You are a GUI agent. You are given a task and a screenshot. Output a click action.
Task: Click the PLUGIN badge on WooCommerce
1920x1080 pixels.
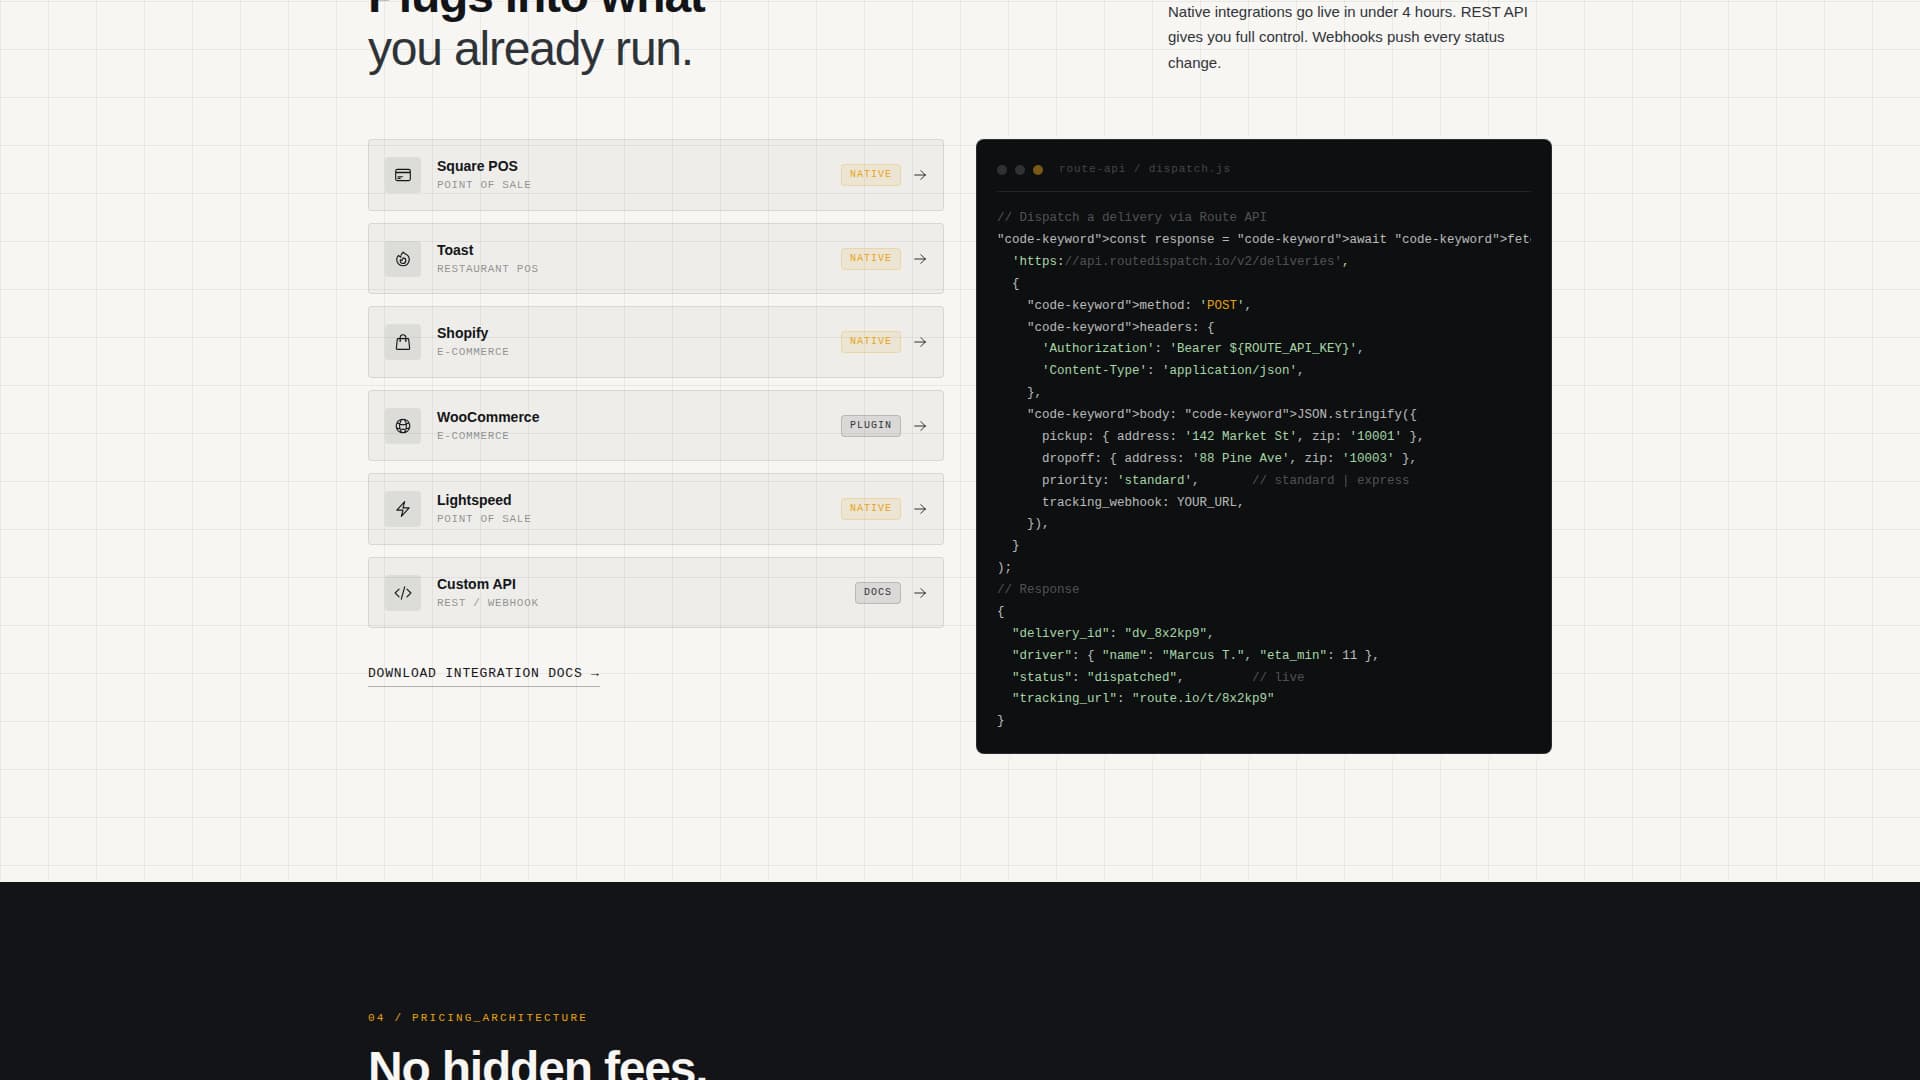(870, 425)
